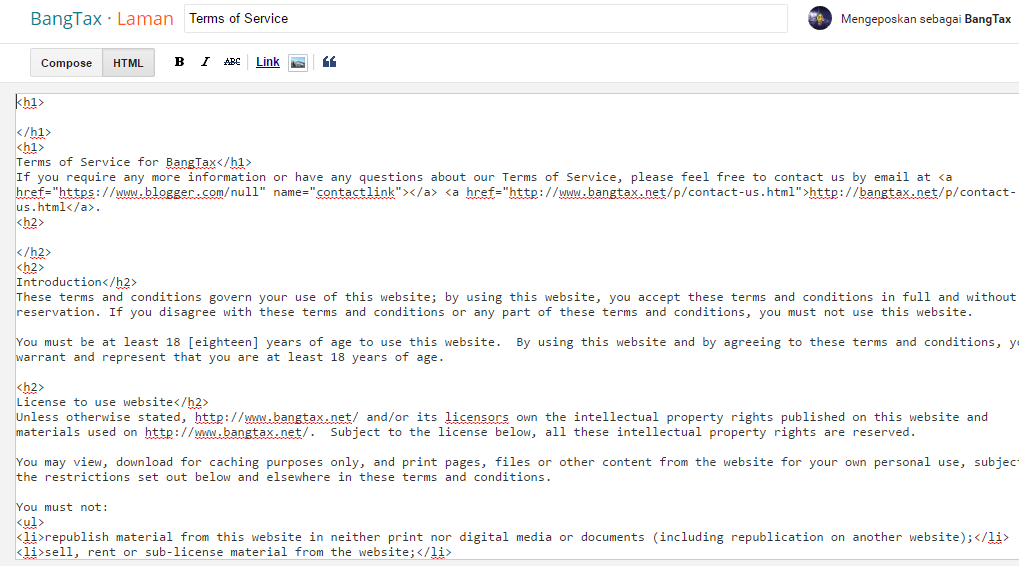Click the 'sell, rent or sub-license material' line
The height and width of the screenshot is (566, 1019).
(x=234, y=552)
